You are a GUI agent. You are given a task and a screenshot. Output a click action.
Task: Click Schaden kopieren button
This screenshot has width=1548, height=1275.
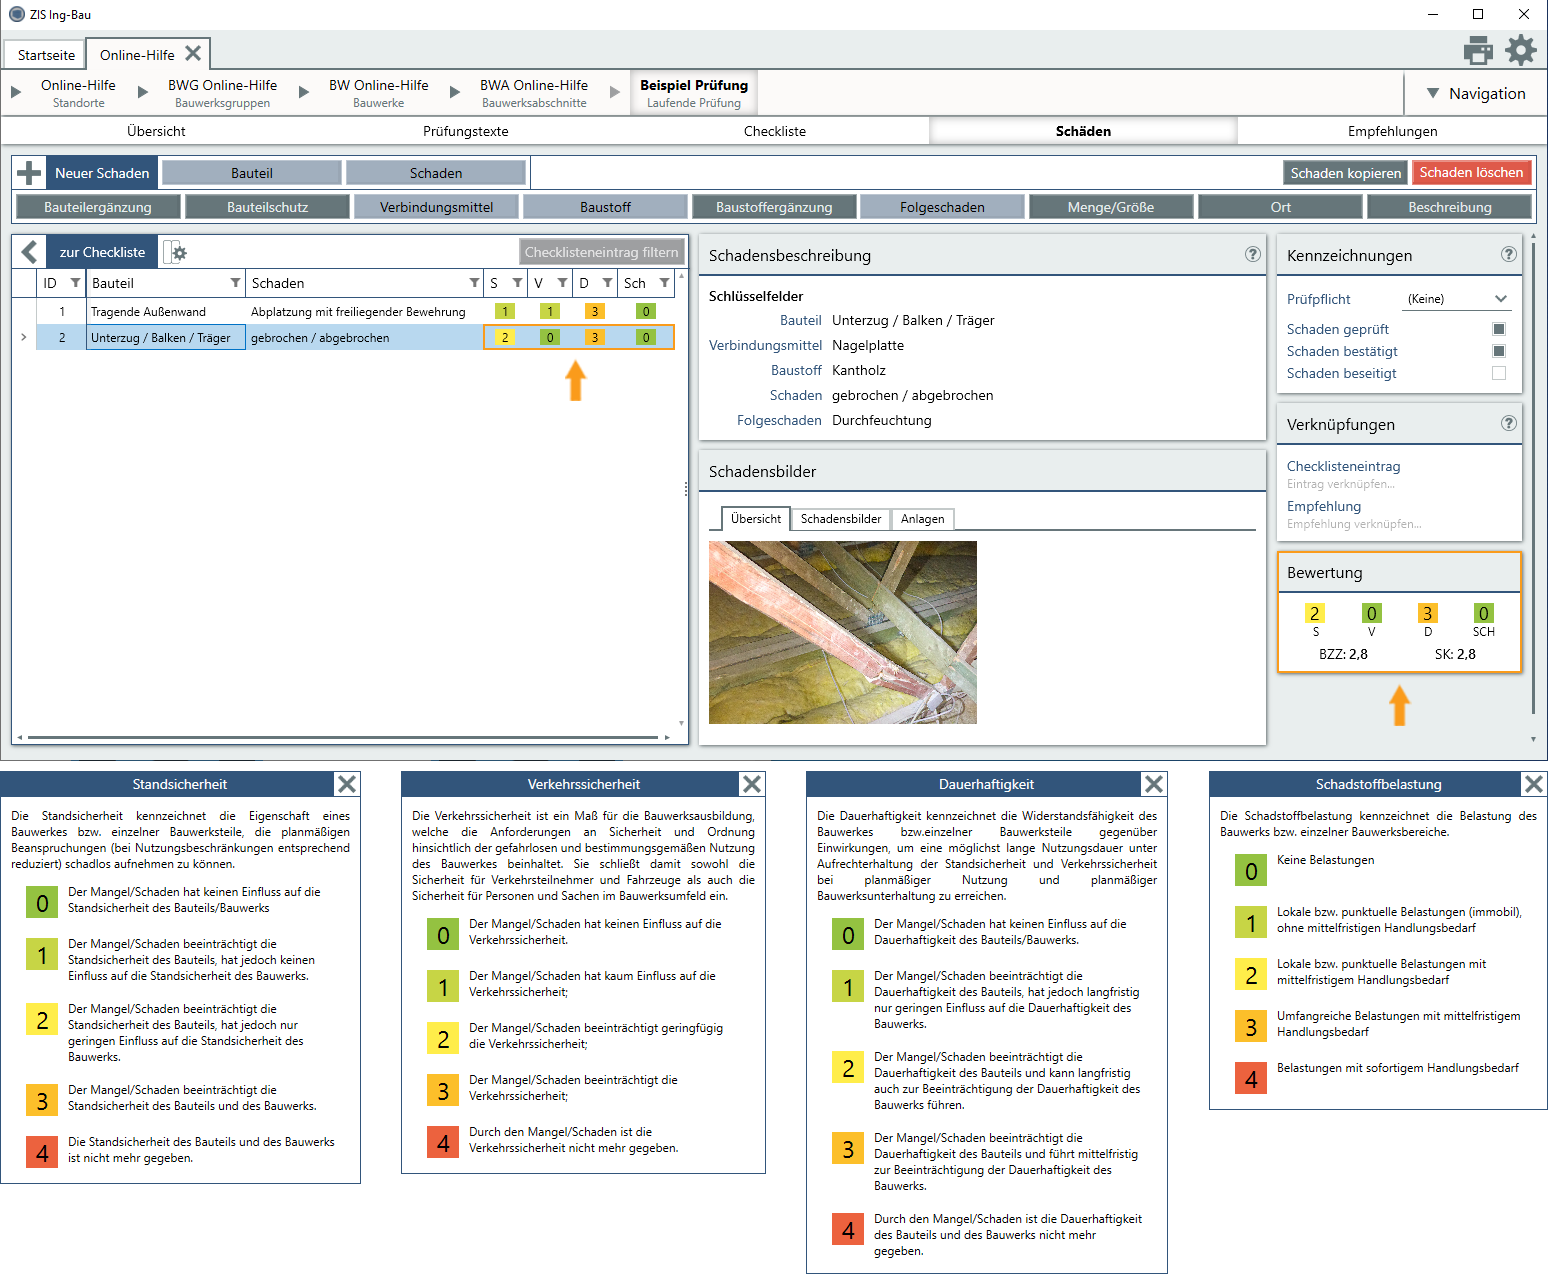pos(1346,173)
